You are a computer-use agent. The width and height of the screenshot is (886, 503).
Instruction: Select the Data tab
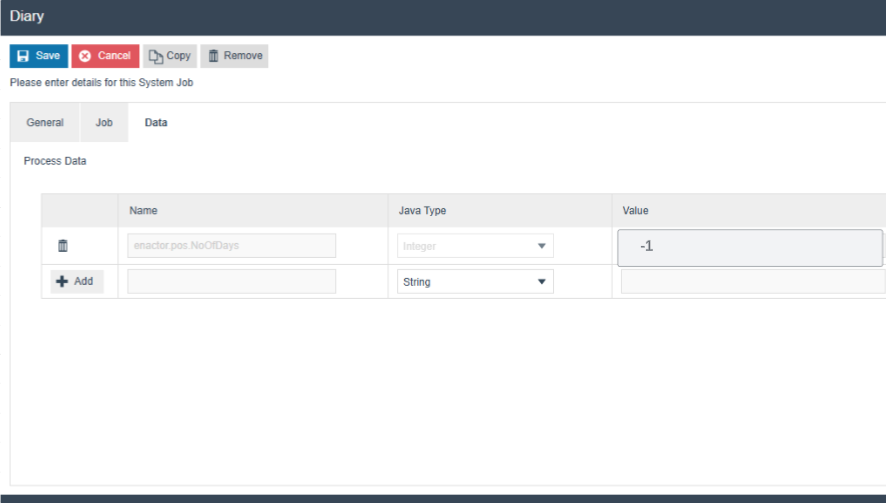156,123
